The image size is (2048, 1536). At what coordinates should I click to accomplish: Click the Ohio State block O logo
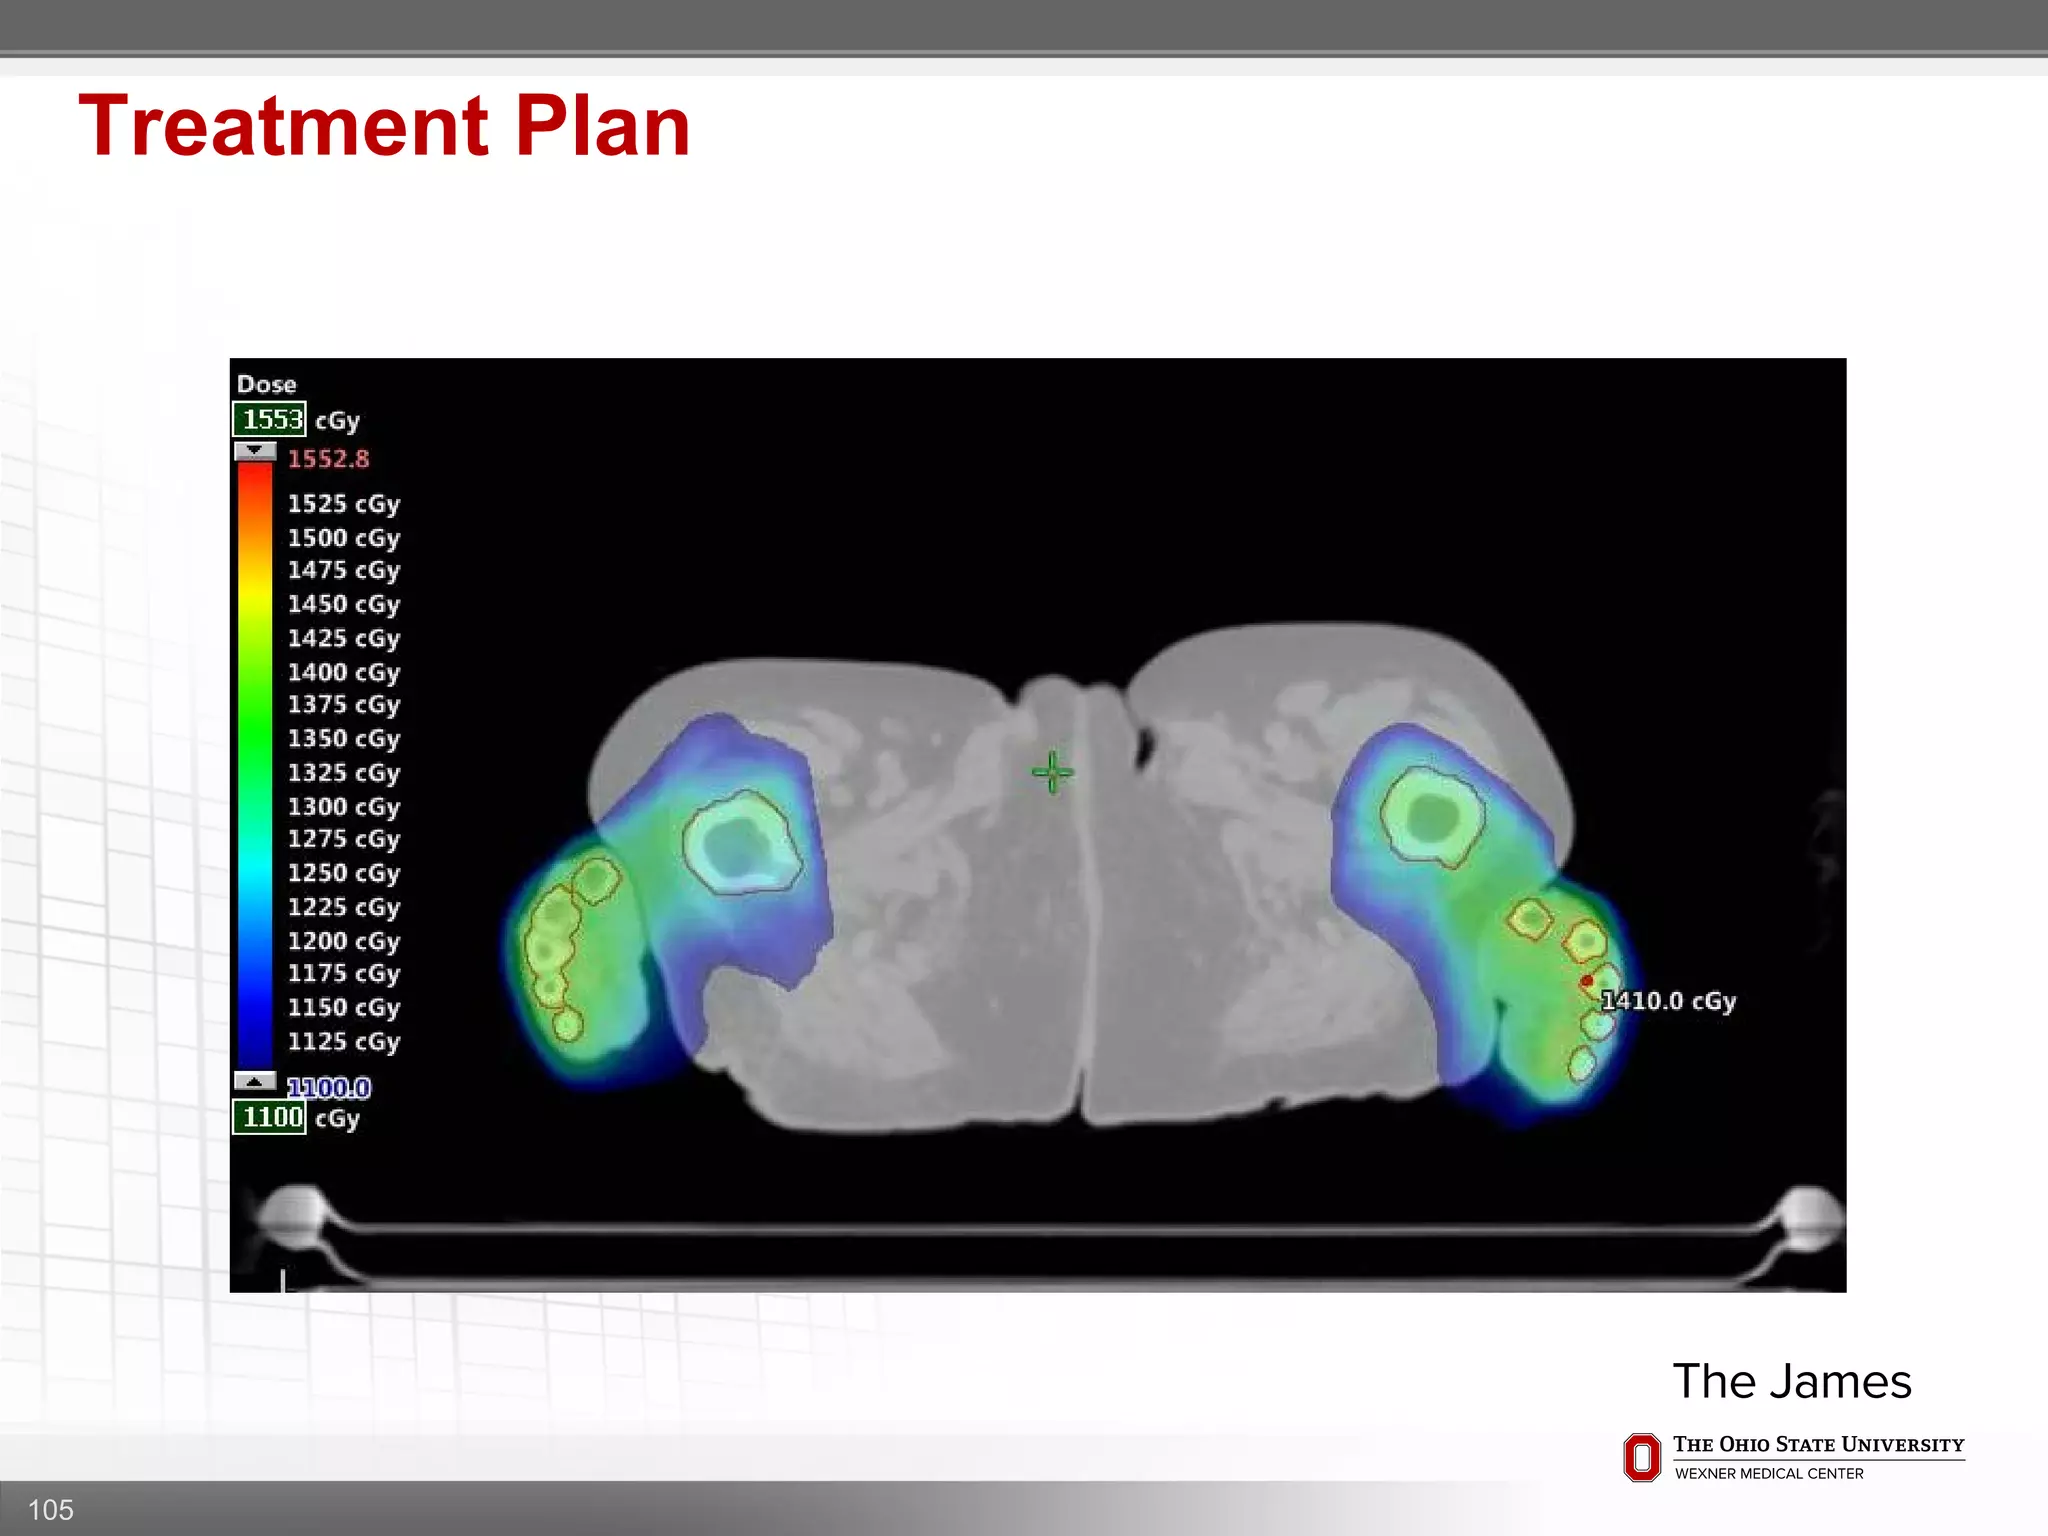[1642, 1458]
